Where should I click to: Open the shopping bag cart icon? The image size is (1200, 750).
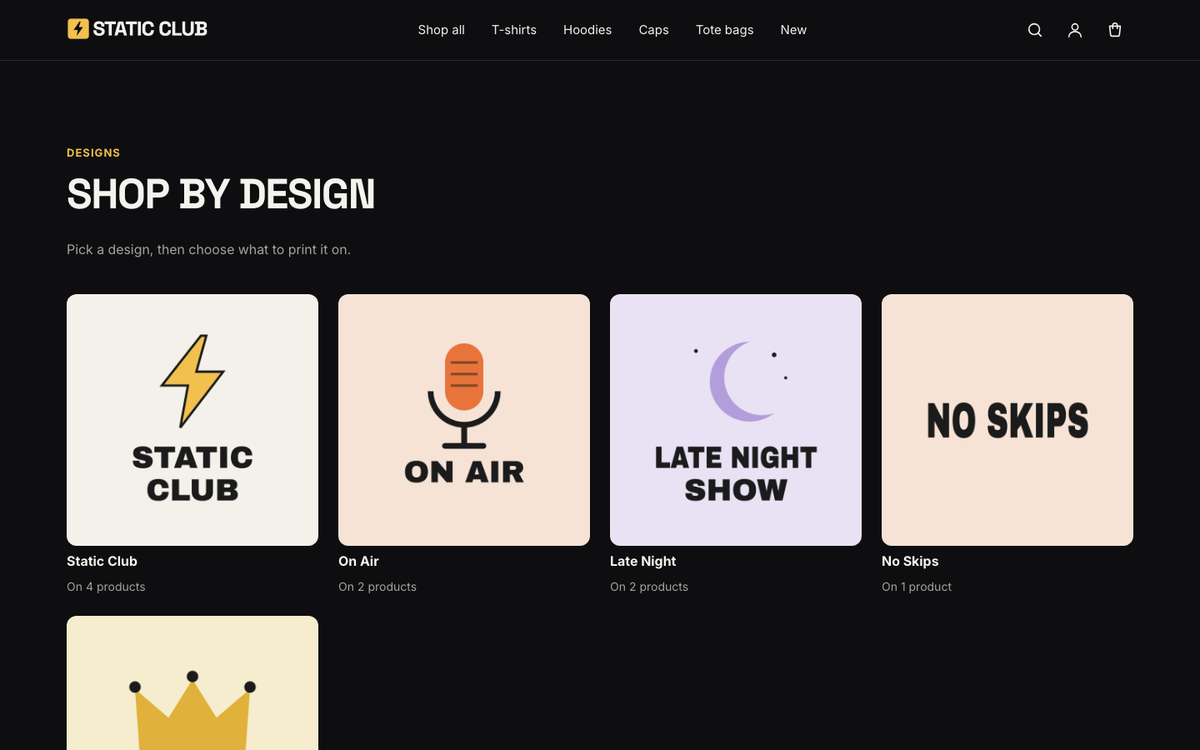[x=1115, y=30]
